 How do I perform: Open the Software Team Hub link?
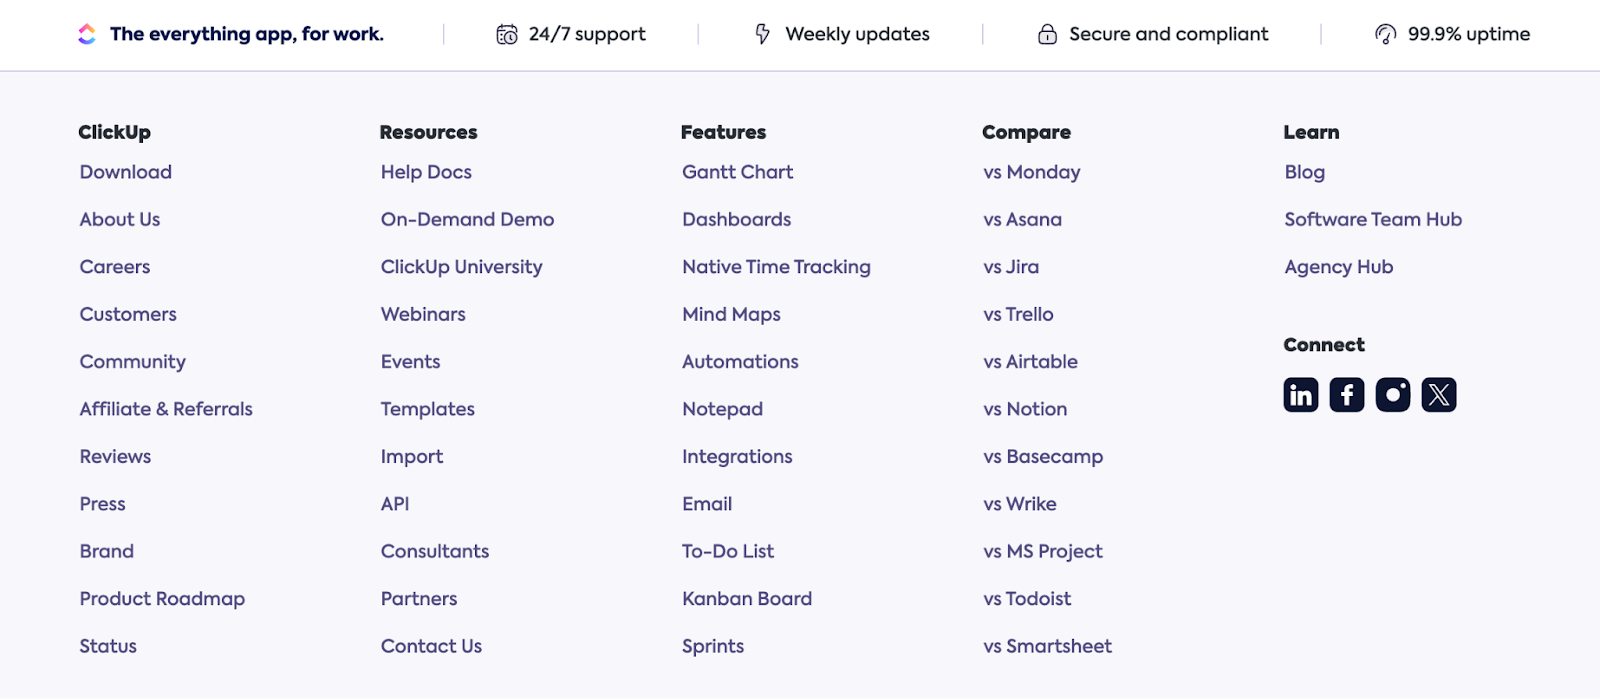[1373, 219]
